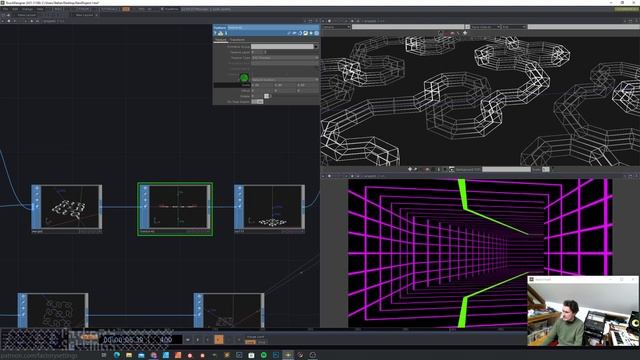Open the Primitive Group dropdown arrow
Screen dimensions: 640x360
point(316,47)
